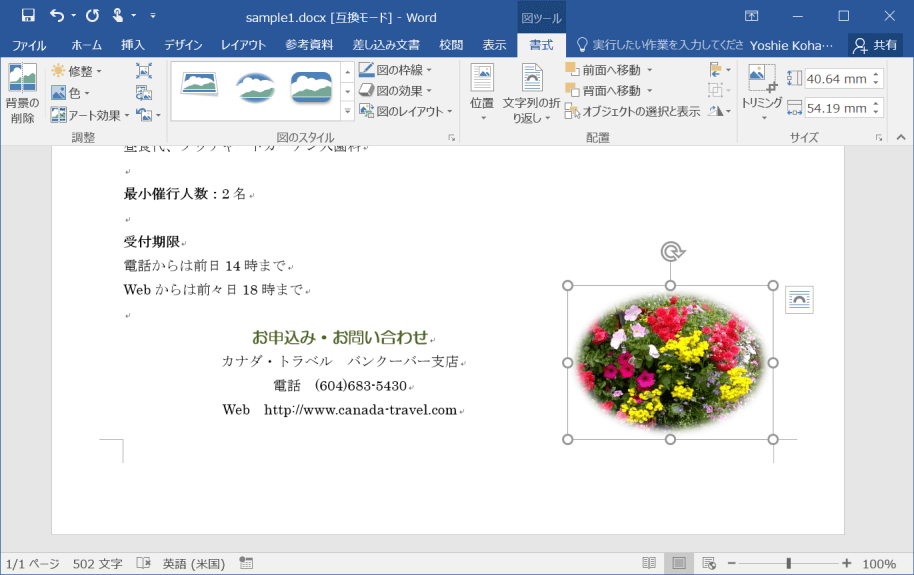Screen dimensions: 914x575
Task: Open the 色 color dropdown
Action: [71, 93]
